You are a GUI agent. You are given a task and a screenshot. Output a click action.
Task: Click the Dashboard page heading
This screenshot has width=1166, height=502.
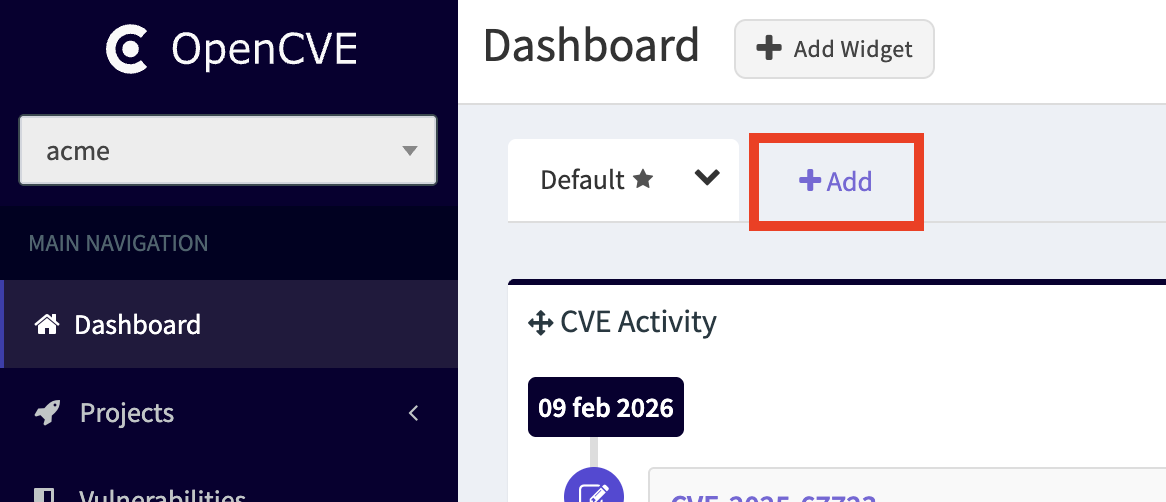coord(591,47)
